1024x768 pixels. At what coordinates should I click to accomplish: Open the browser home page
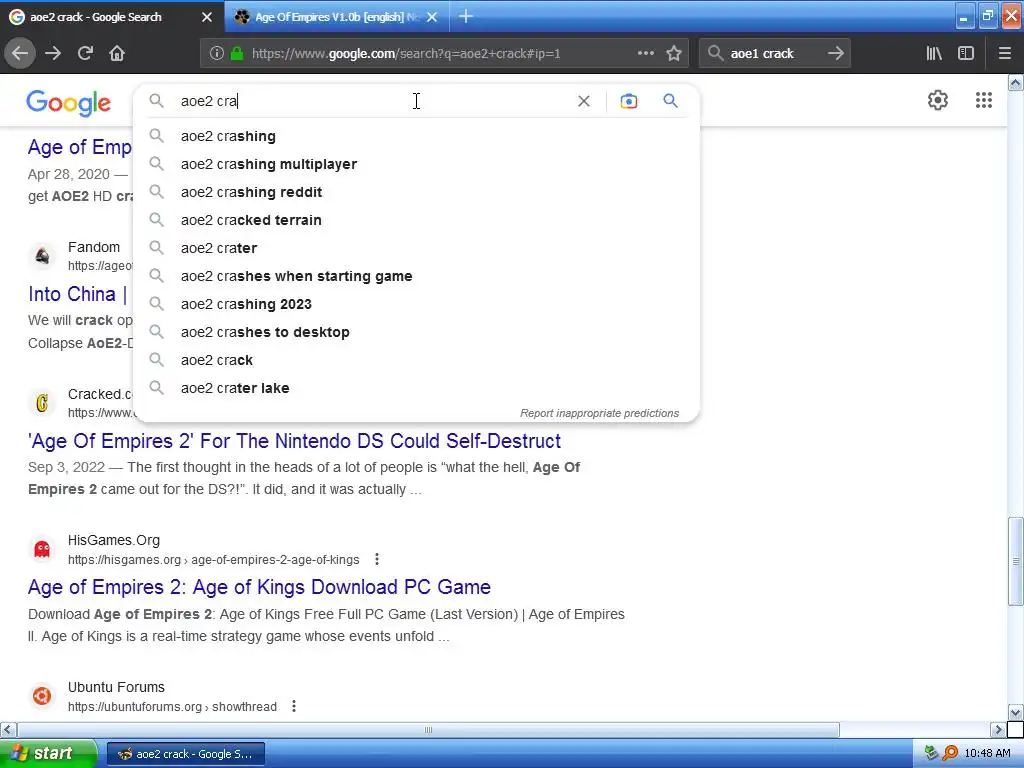[x=117, y=54]
